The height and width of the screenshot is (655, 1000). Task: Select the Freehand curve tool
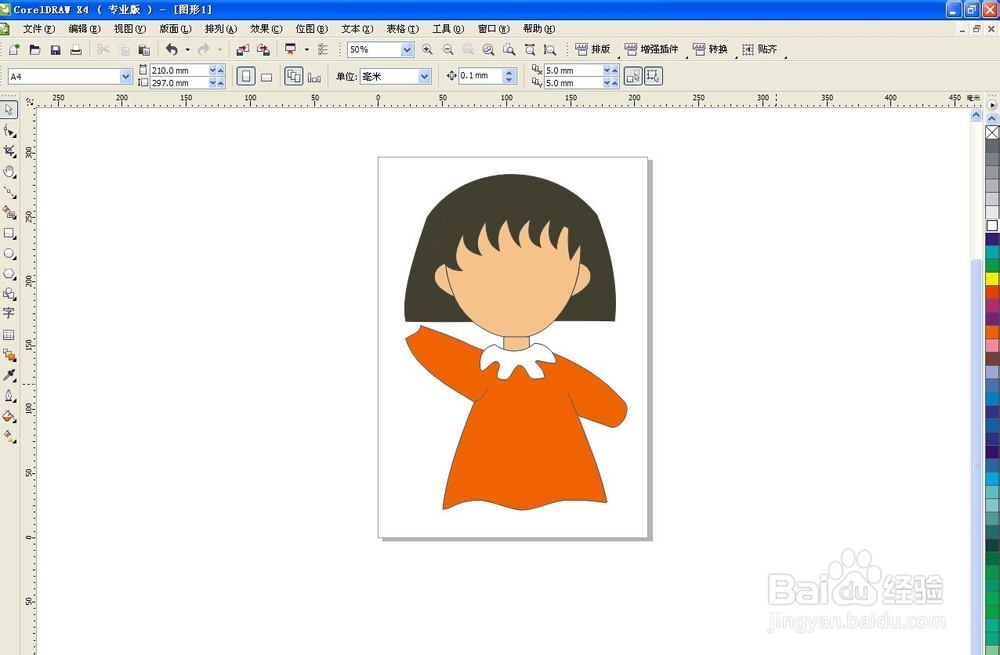(x=9, y=192)
